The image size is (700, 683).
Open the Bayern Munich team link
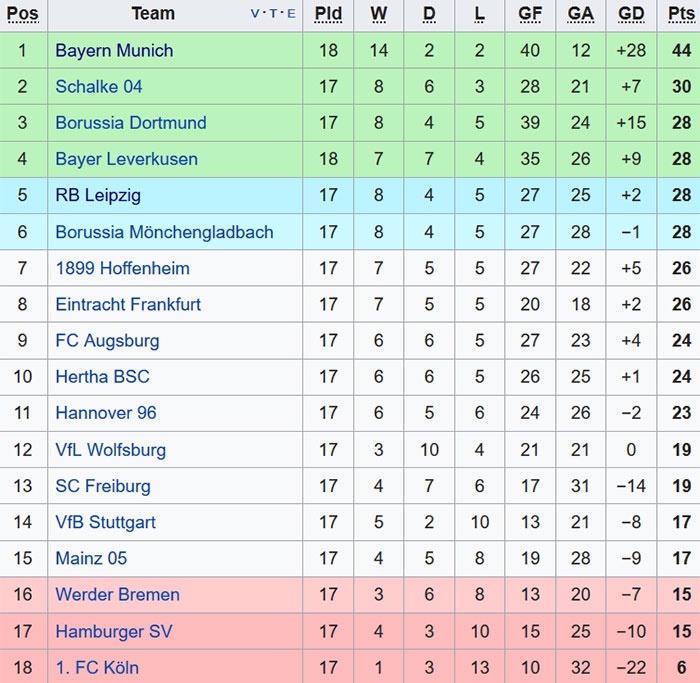[114, 50]
